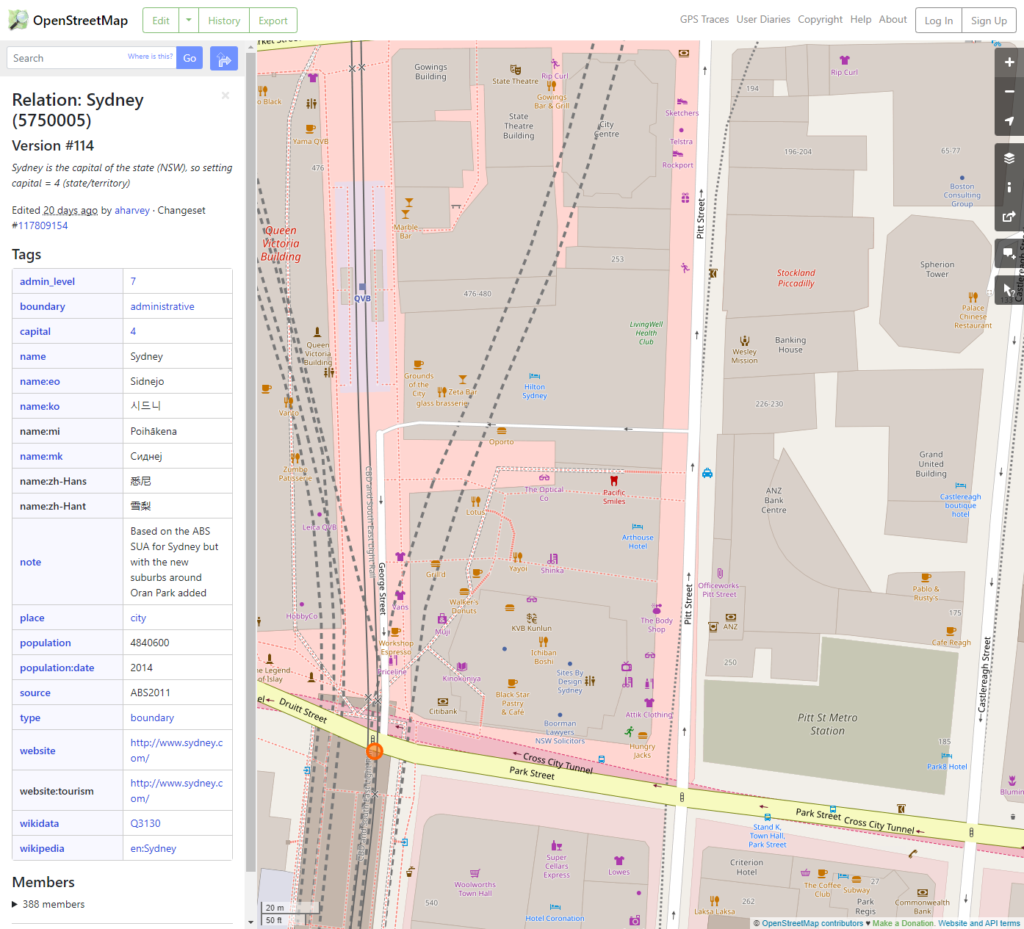Click the Pitt St Metro Station label
1024x929 pixels.
[x=827, y=724]
